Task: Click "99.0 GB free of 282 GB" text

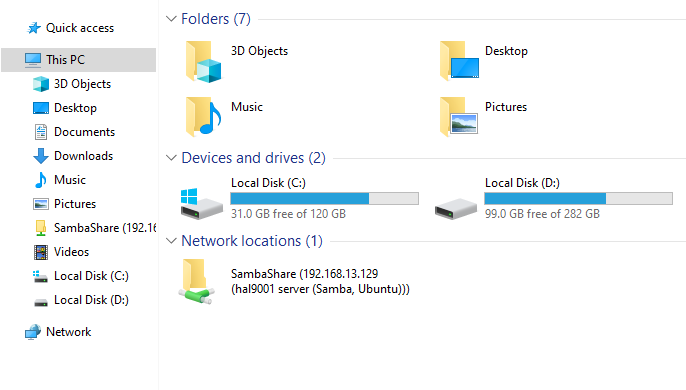Action: 542,214
